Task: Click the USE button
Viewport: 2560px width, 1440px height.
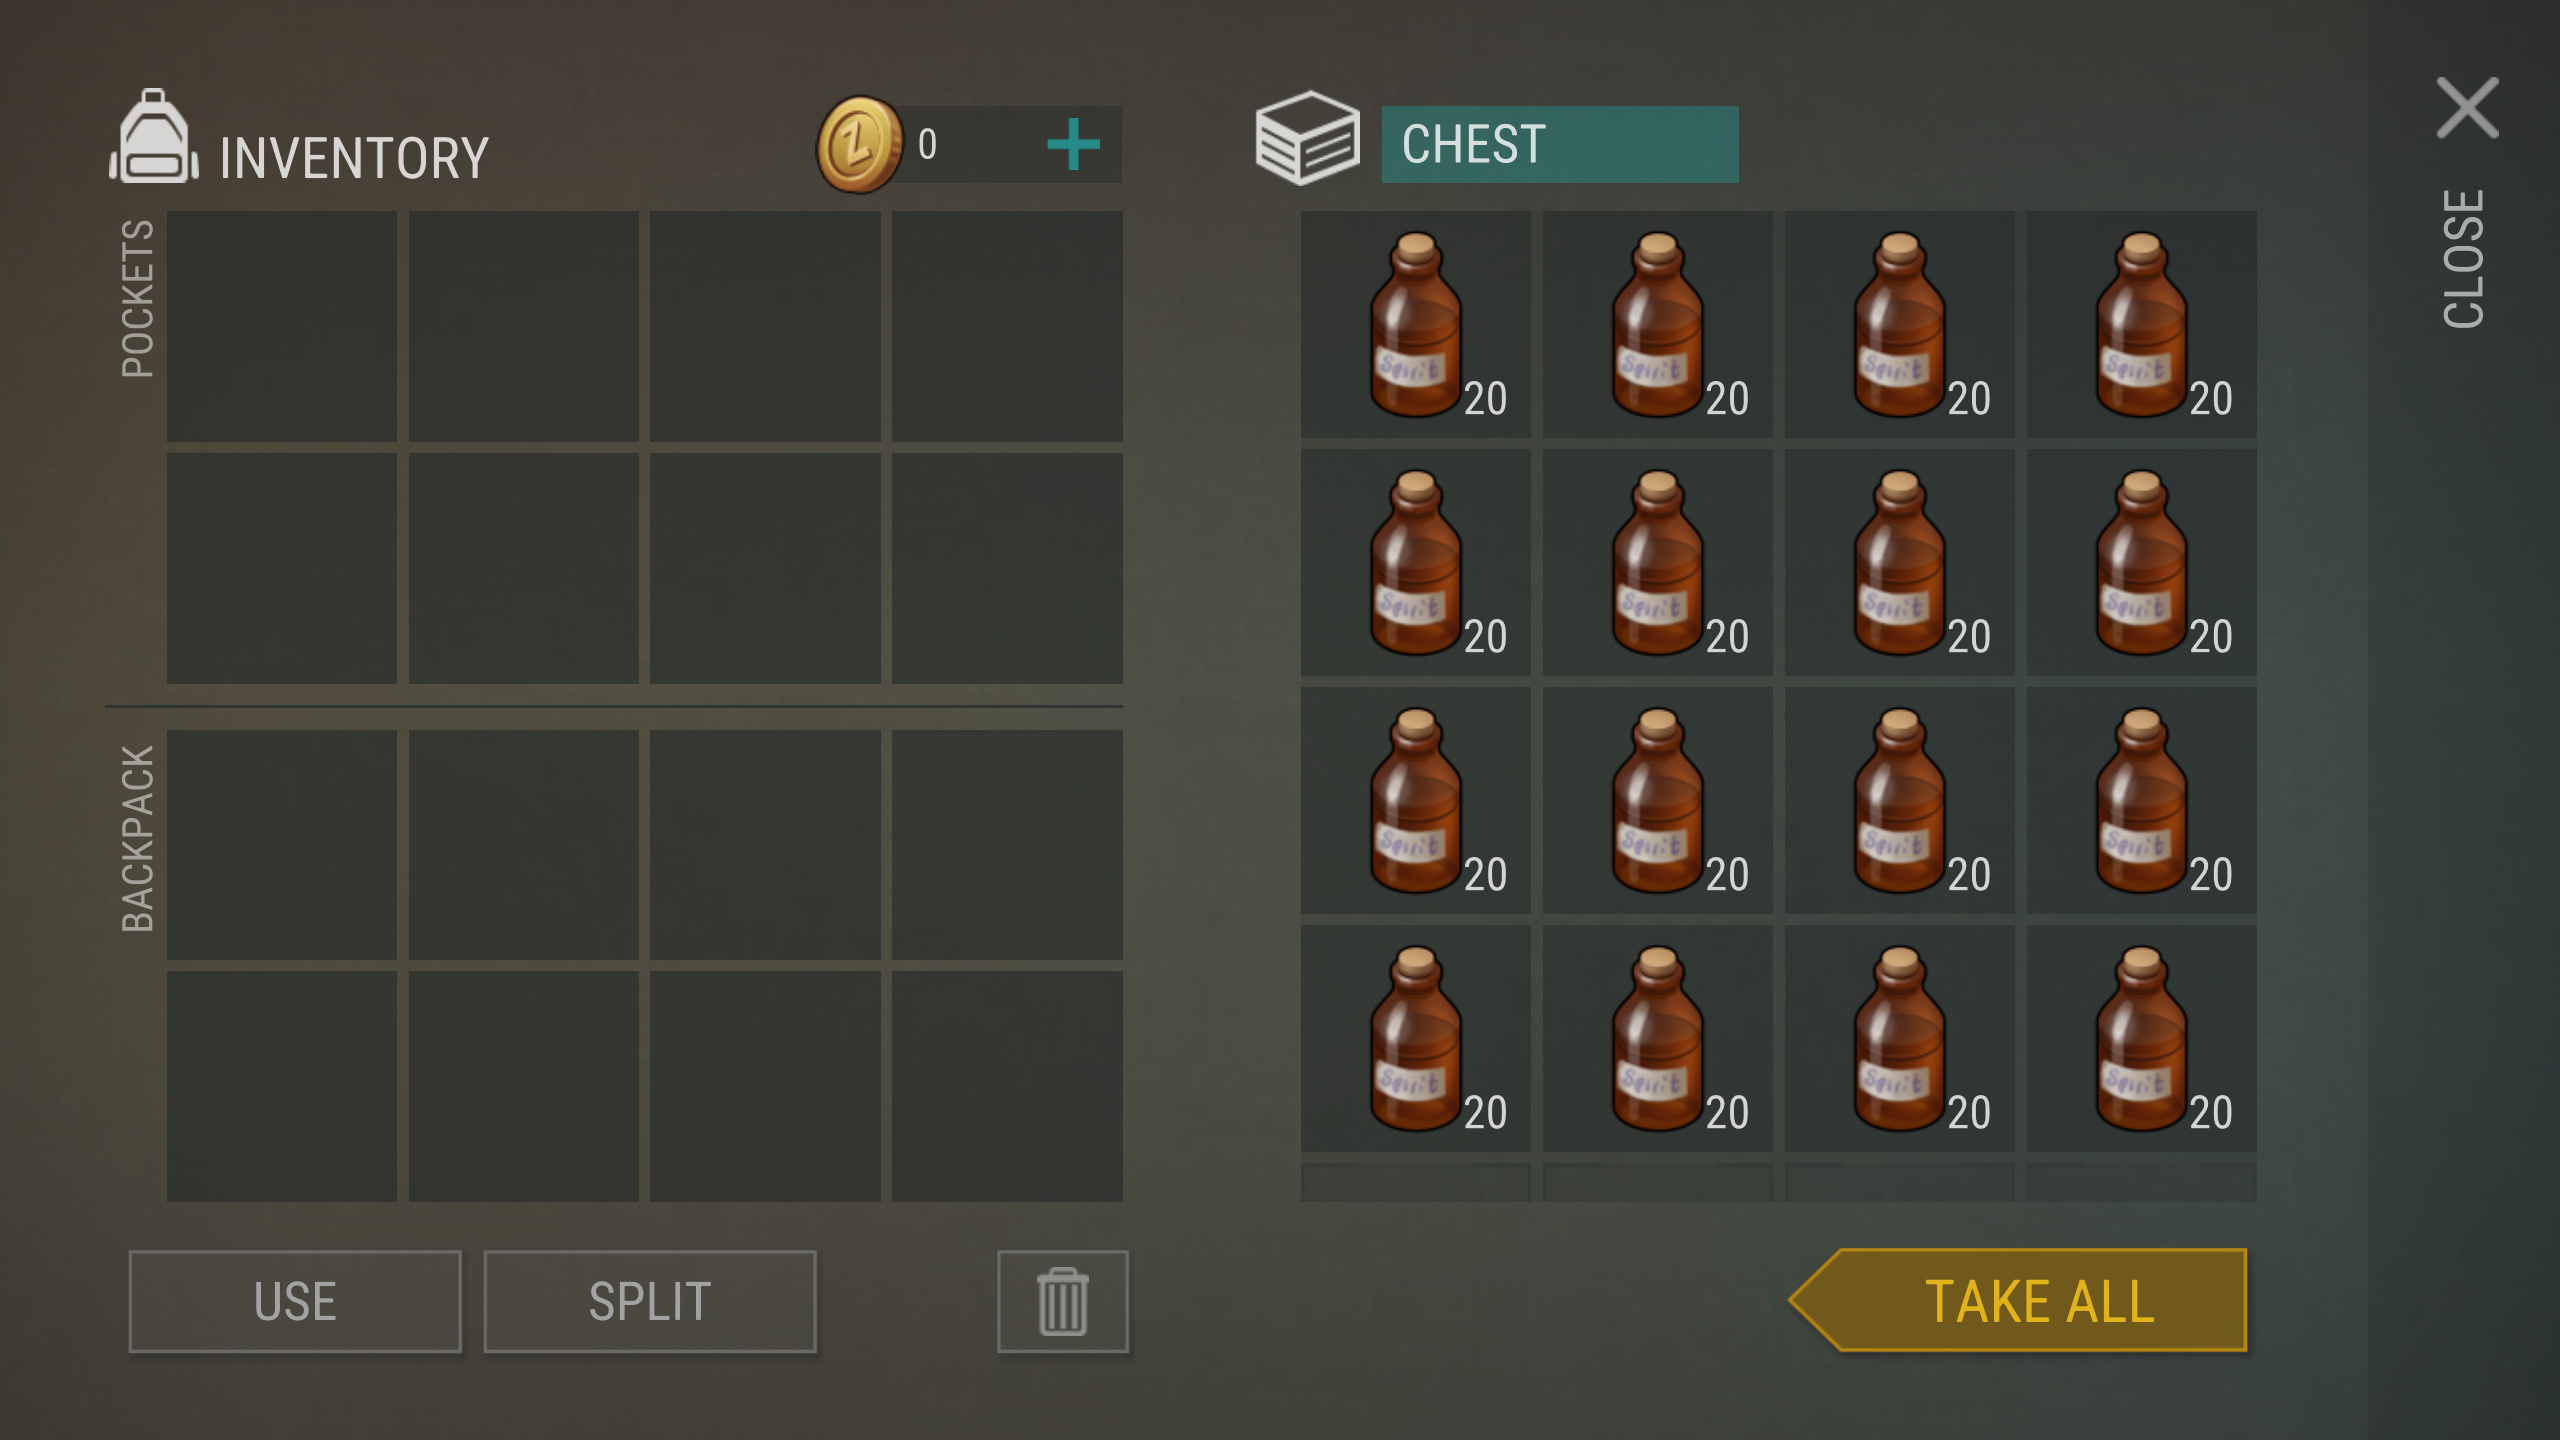Action: 295,1301
